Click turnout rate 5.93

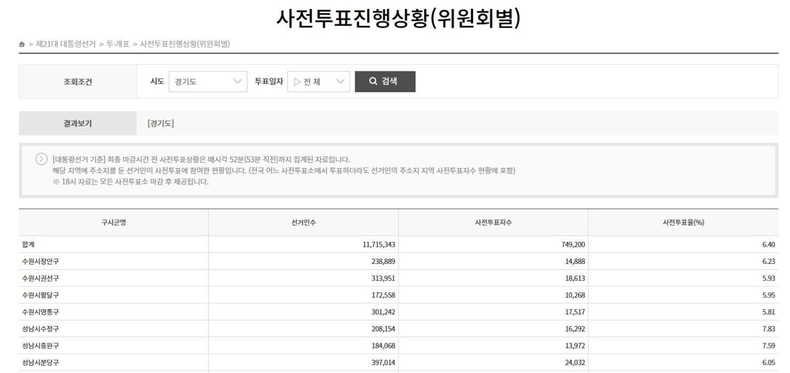(x=769, y=278)
